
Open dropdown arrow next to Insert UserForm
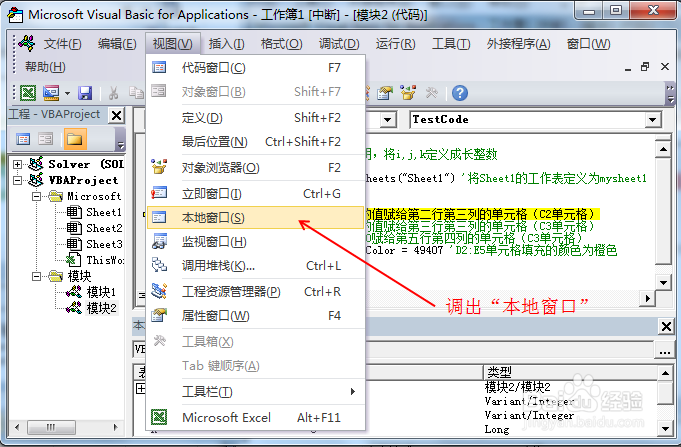click(67, 93)
